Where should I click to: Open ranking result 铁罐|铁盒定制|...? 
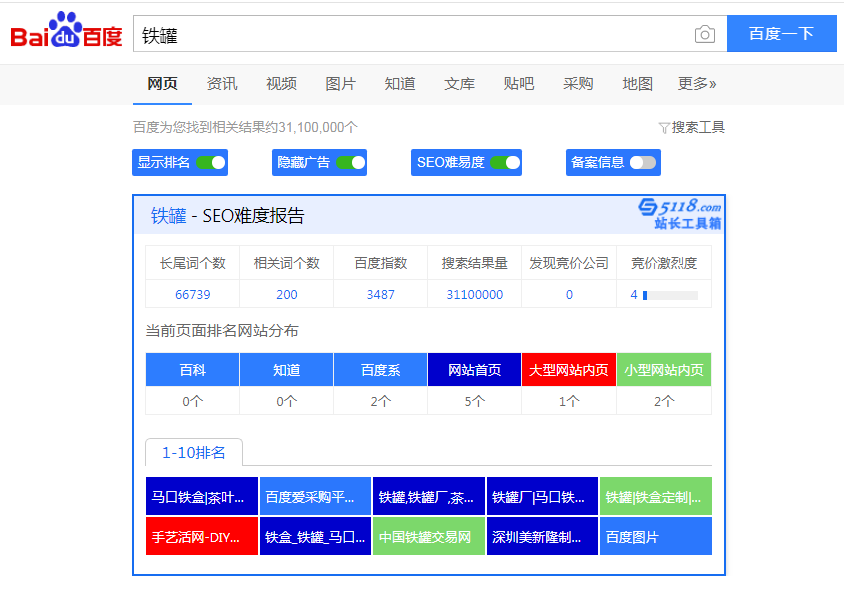coord(656,496)
